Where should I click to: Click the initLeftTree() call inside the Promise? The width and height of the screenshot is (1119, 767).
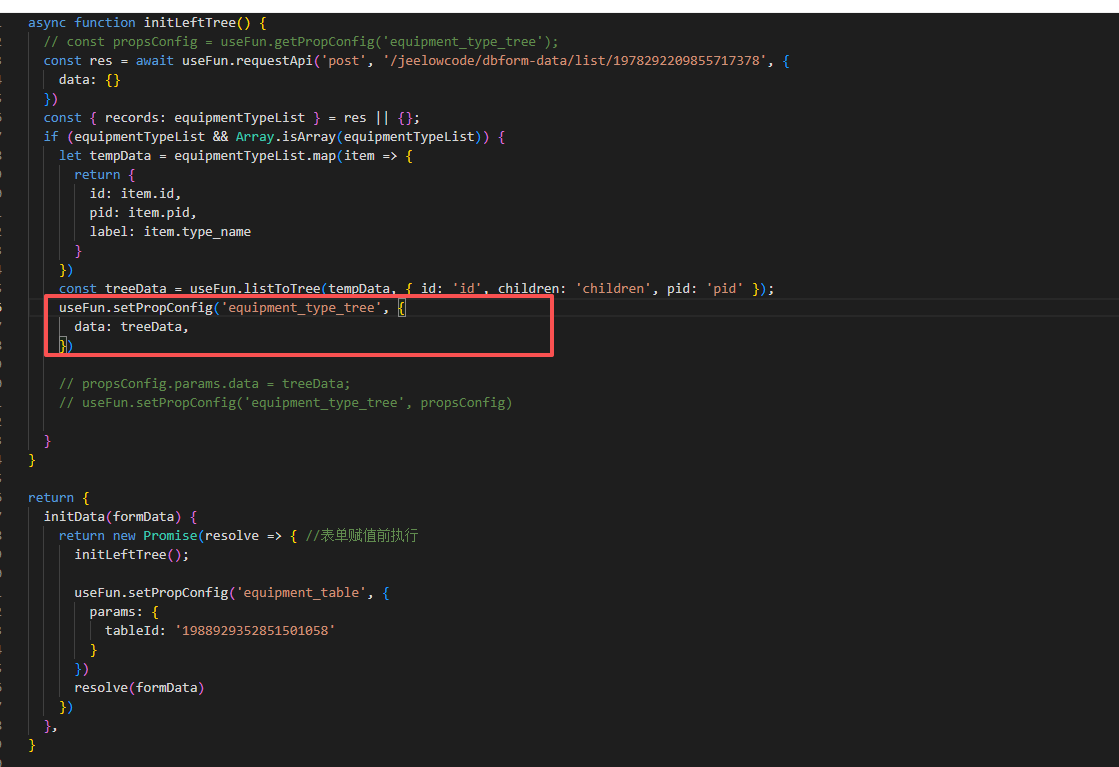point(131,554)
